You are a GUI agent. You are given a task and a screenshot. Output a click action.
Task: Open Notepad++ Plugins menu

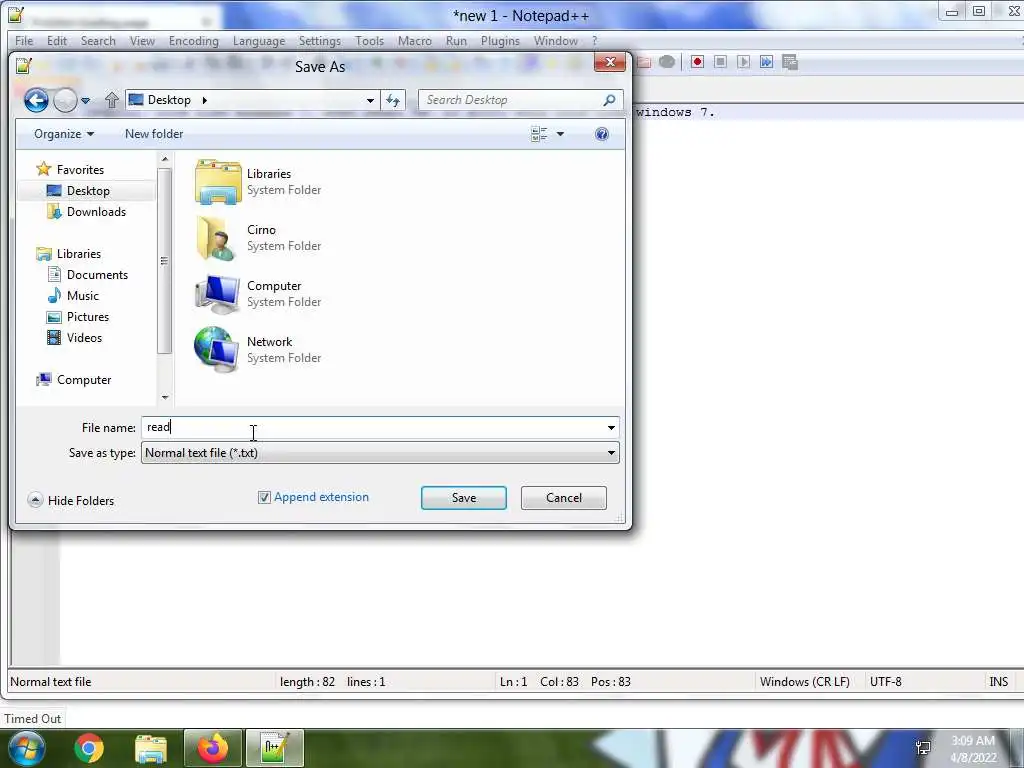tap(500, 40)
